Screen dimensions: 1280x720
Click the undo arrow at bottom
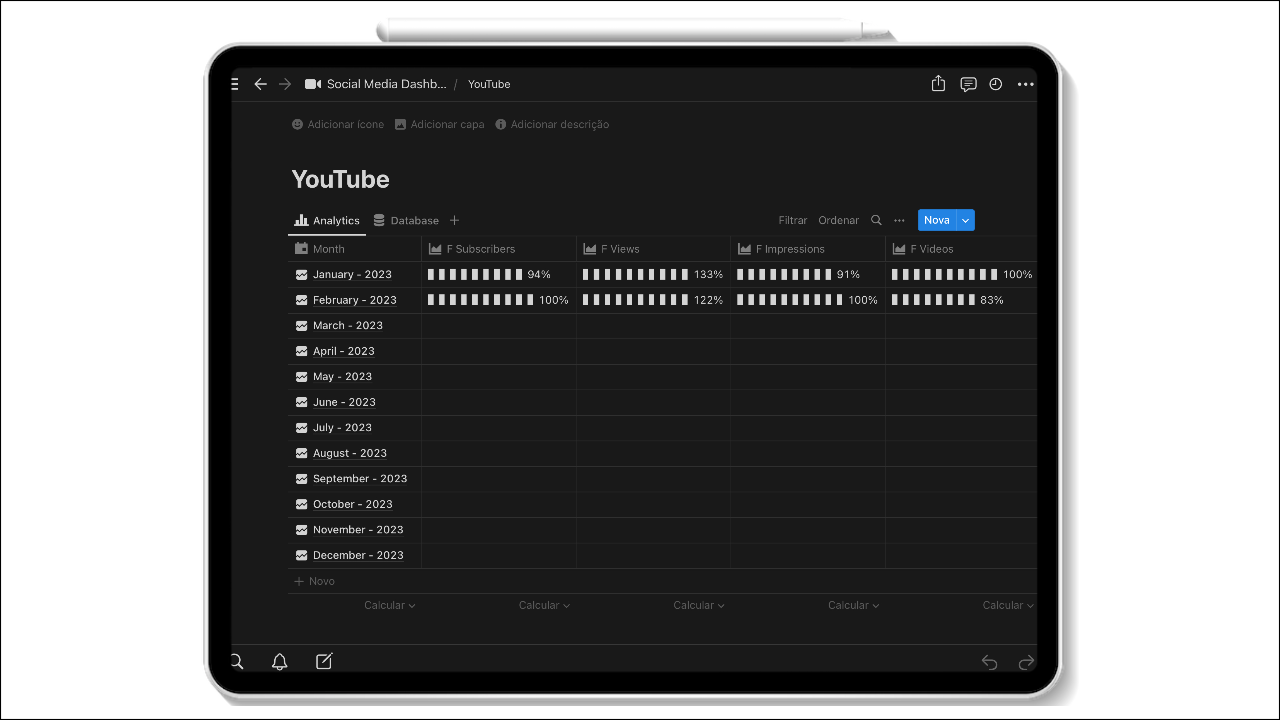pyautogui.click(x=989, y=662)
